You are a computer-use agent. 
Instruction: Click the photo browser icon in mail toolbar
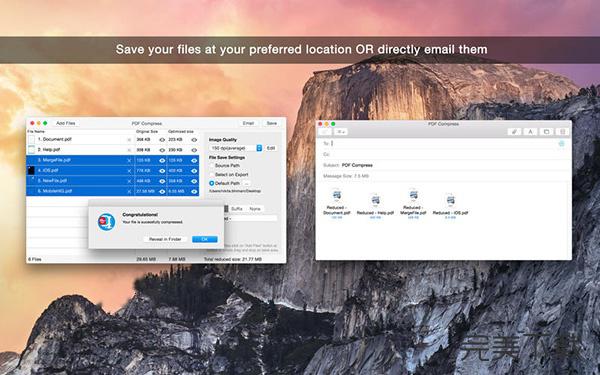pyautogui.click(x=546, y=132)
